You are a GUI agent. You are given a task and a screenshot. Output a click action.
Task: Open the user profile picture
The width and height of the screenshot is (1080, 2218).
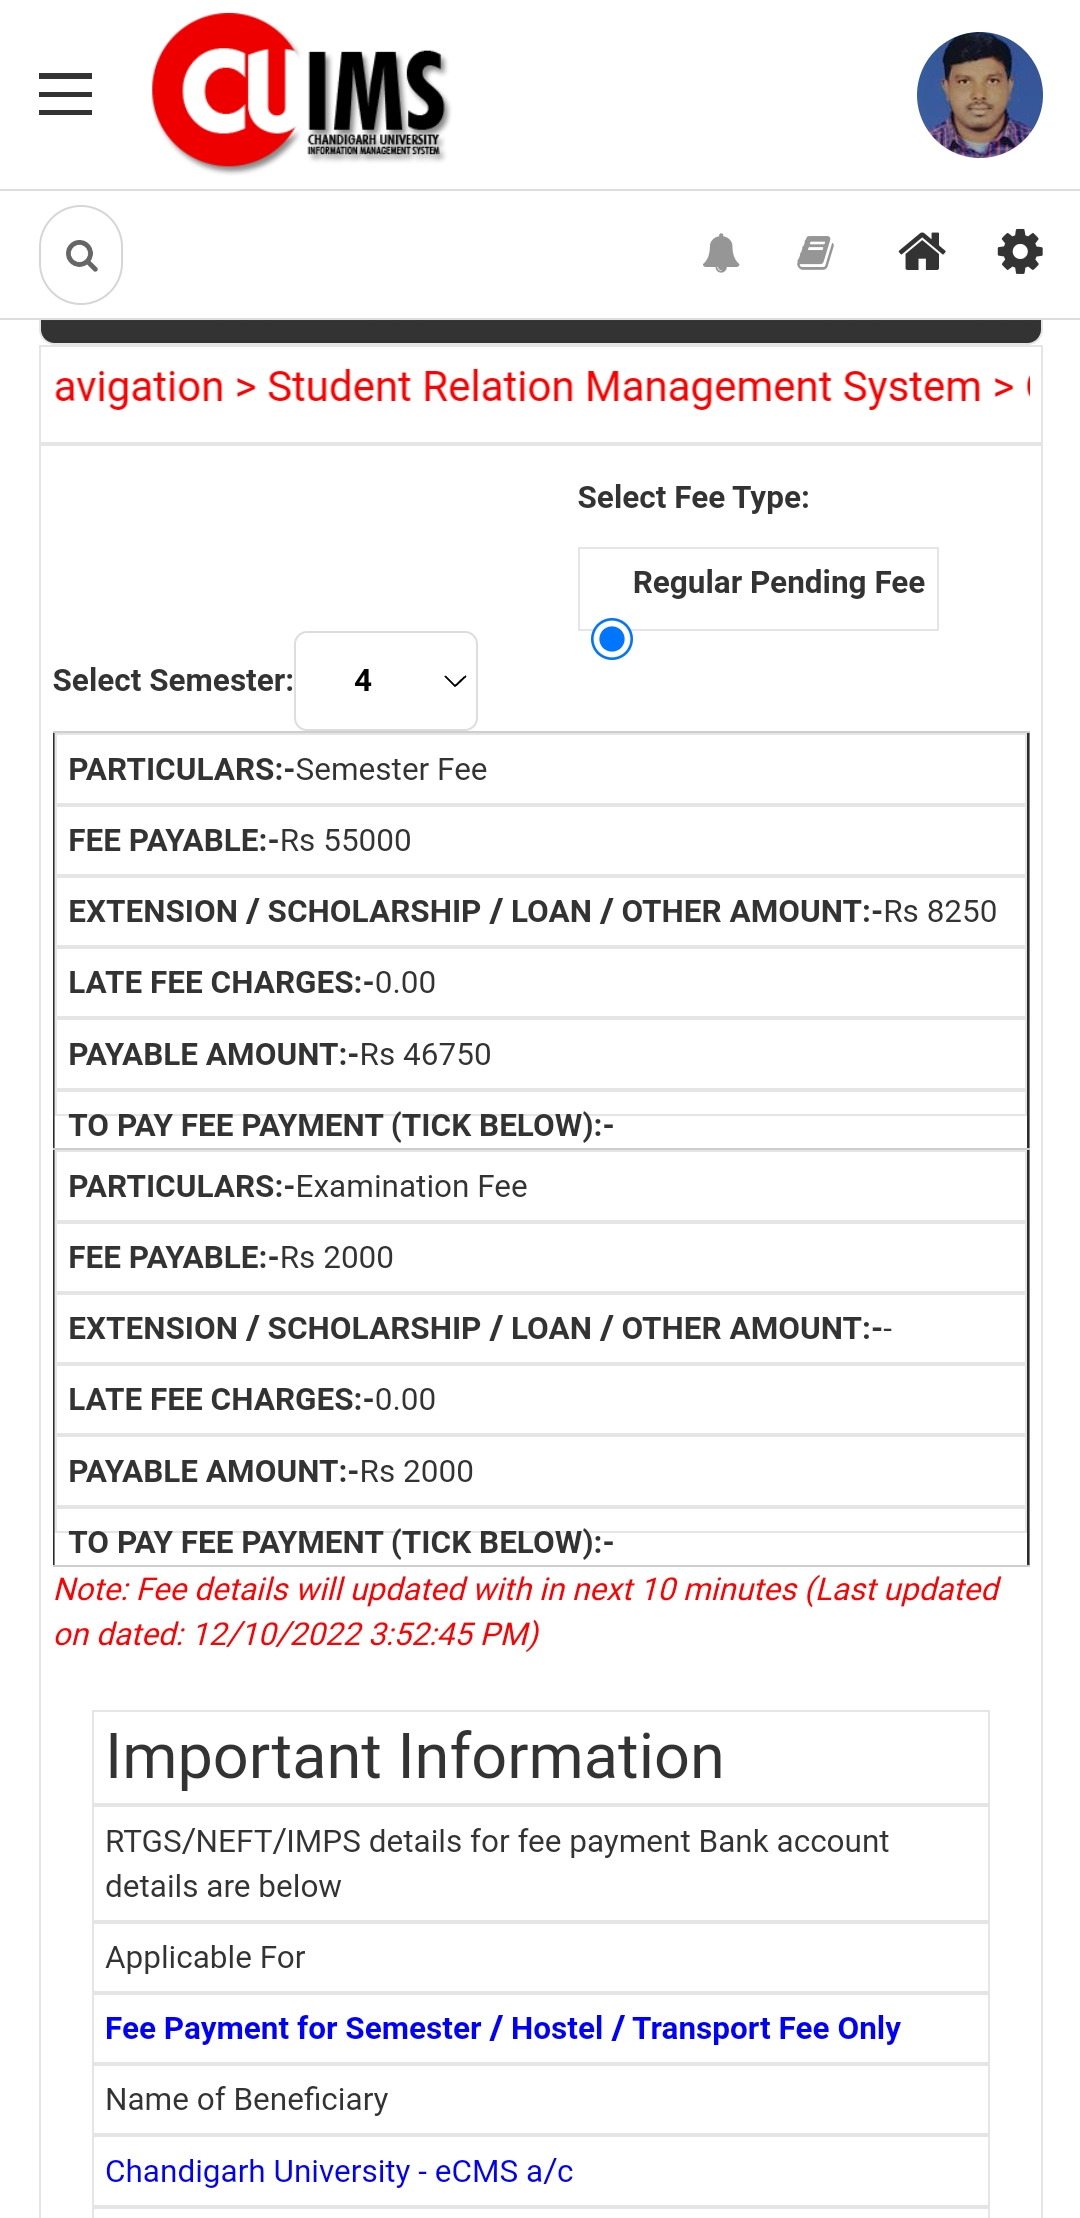click(979, 95)
